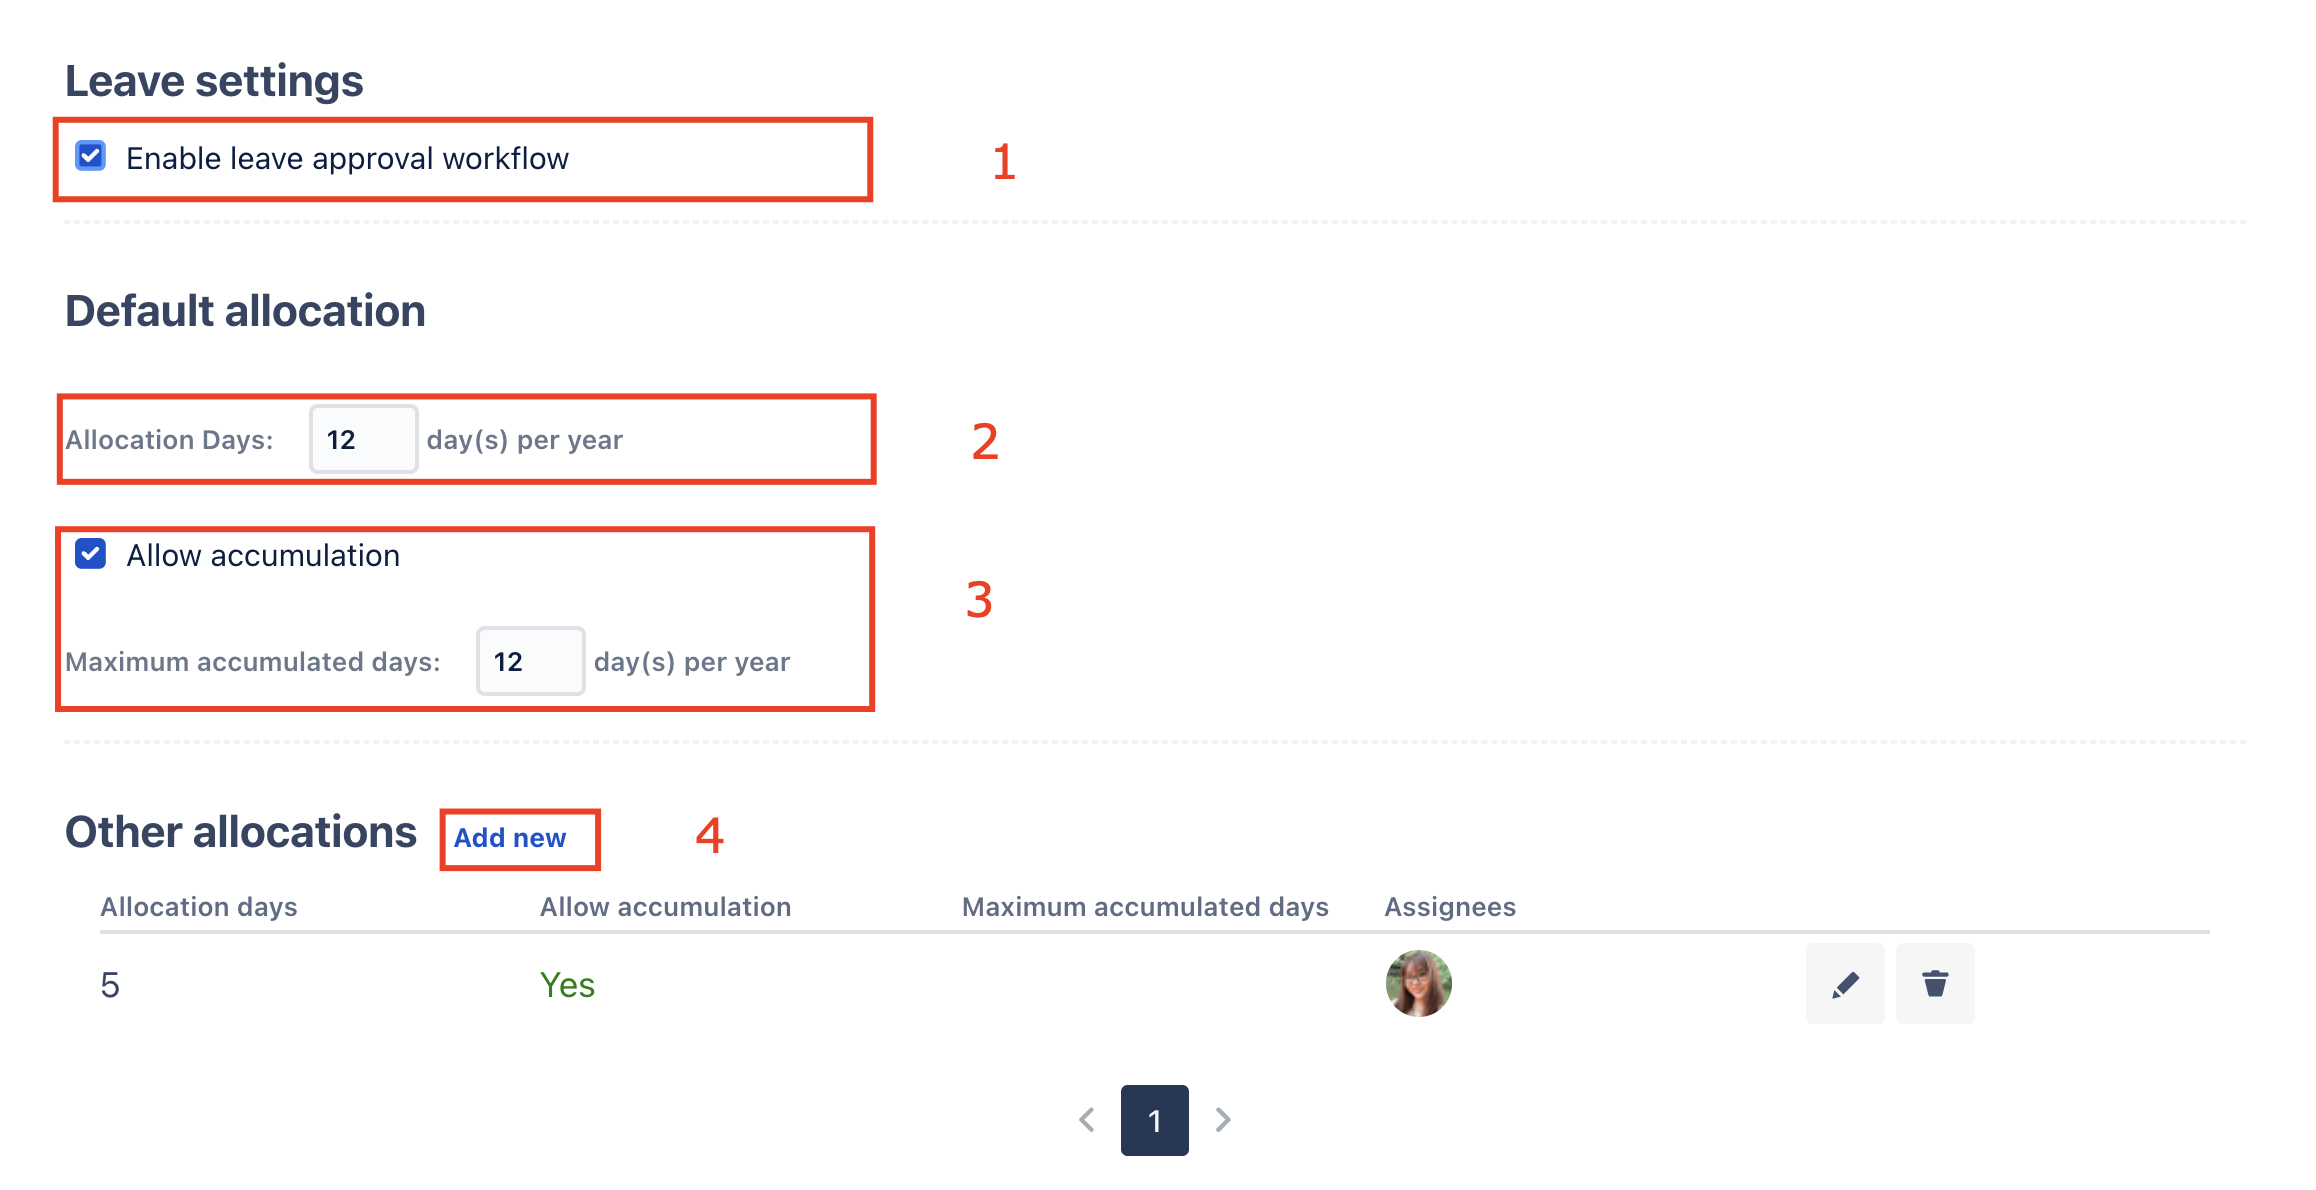Delete the 5-day allocation with the trash icon

coord(1935,984)
